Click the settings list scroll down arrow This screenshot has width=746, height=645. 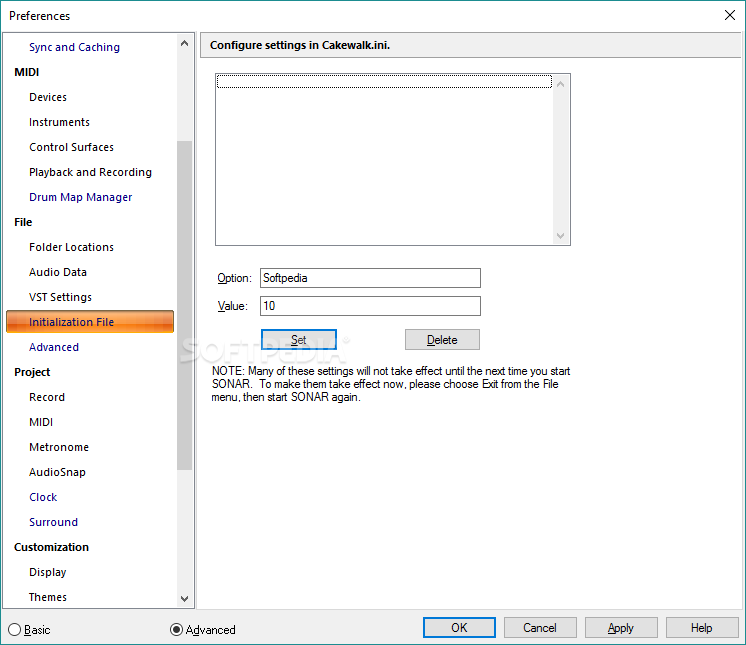coord(560,235)
